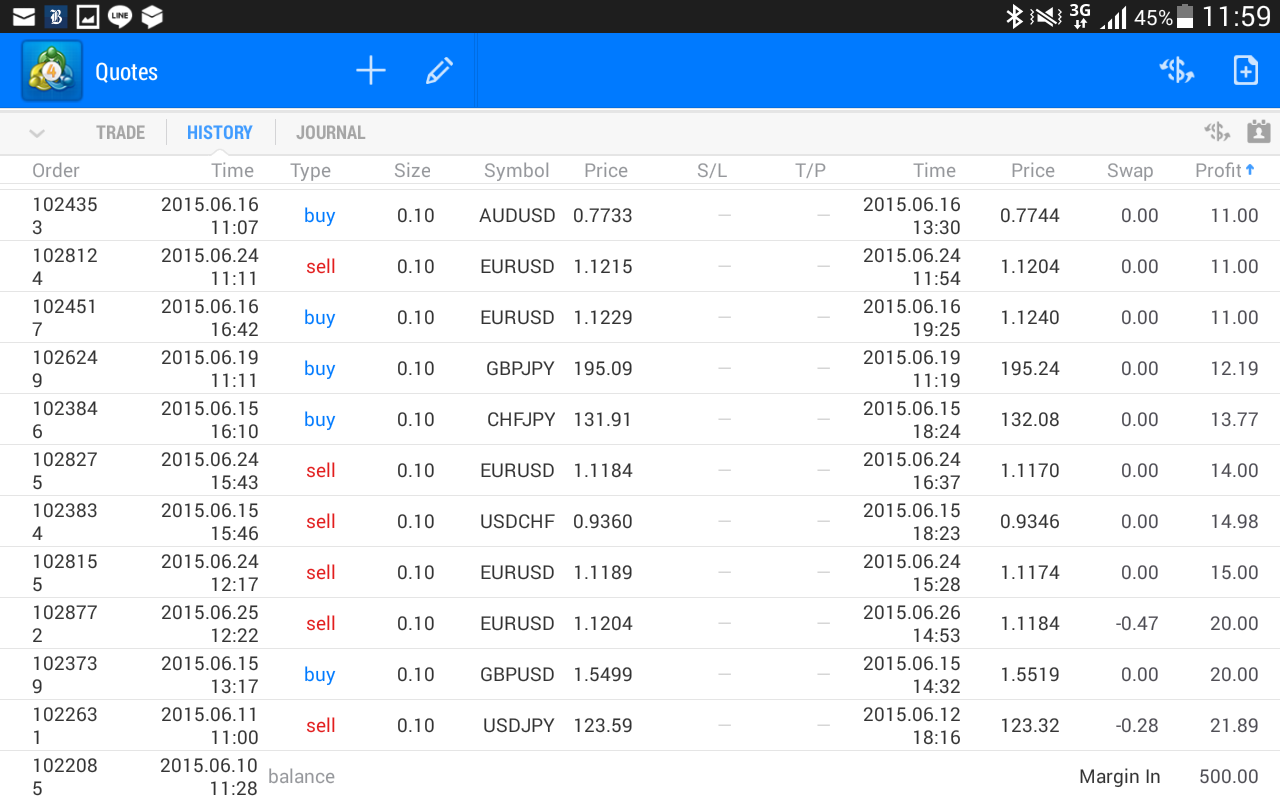
Task: Tap the muted sound status icon
Action: (1047, 16)
